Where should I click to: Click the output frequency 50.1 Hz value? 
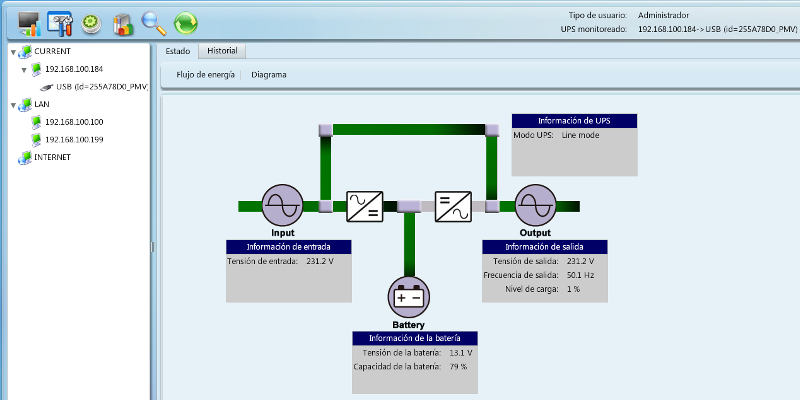click(x=581, y=275)
